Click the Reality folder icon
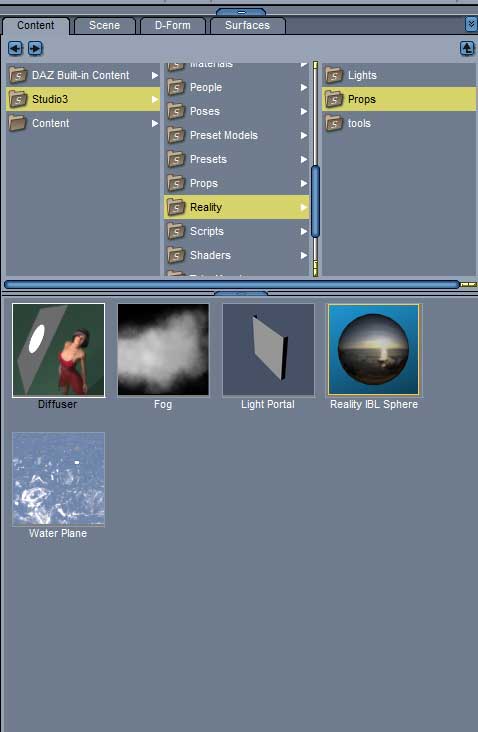This screenshot has height=732, width=478. (176, 207)
